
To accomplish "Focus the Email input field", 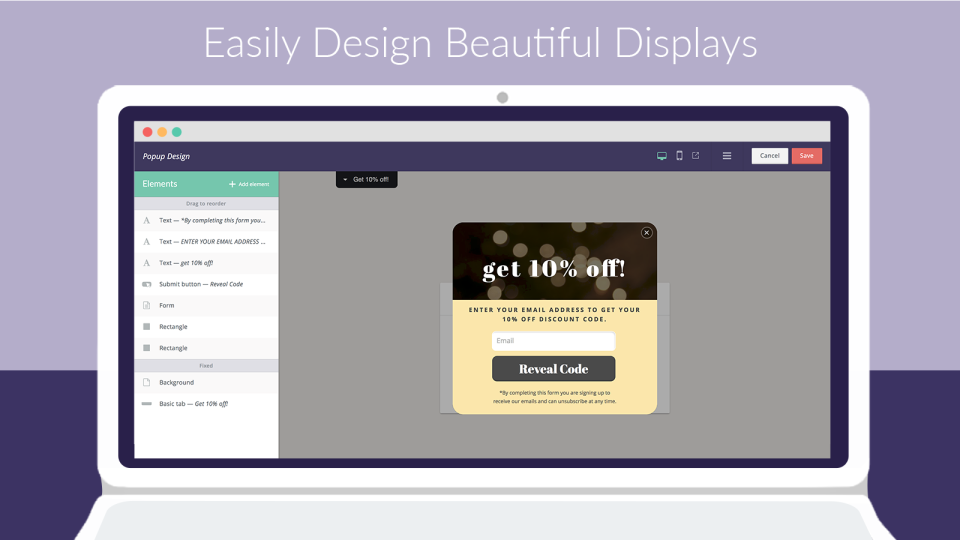I will click(x=553, y=341).
